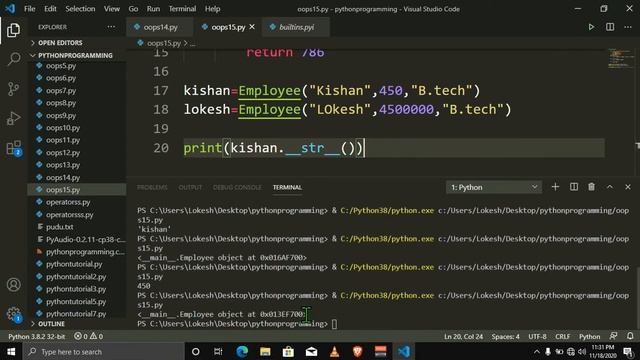Image resolution: width=640 pixels, height=360 pixels.
Task: Change language mode via Python status
Action: click(589, 336)
